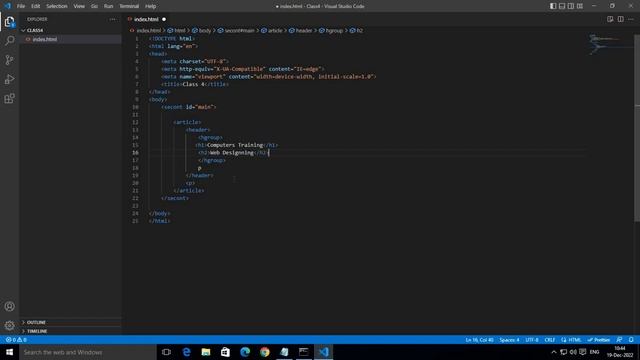Open the Edit menu
Image resolution: width=640 pixels, height=360 pixels.
(x=36, y=6)
